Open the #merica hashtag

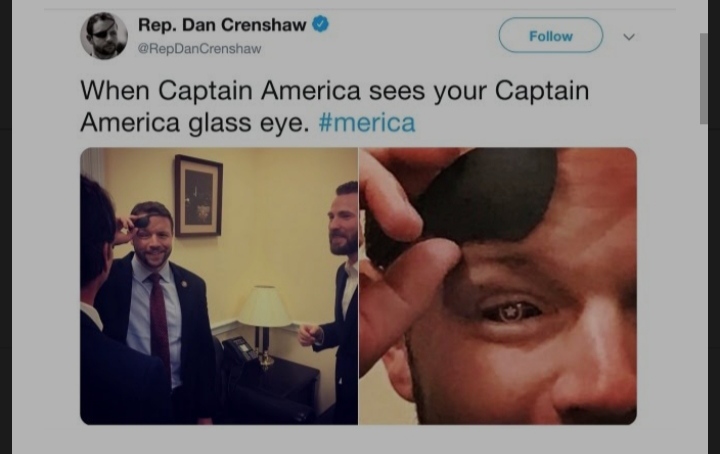click(x=367, y=123)
